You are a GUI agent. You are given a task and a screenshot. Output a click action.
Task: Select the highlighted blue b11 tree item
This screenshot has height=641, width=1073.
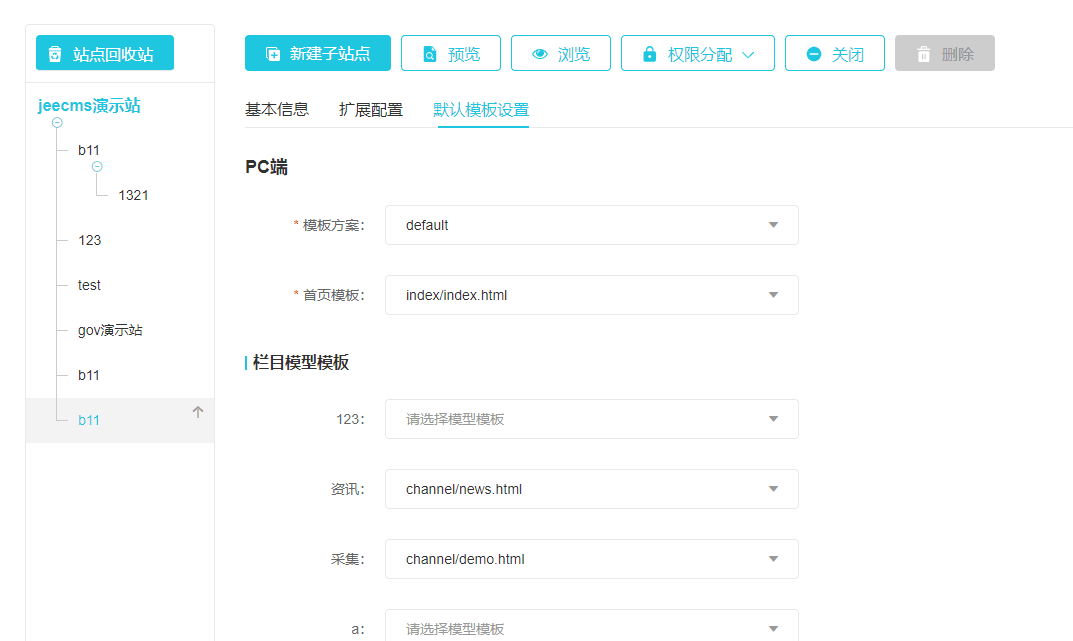[88, 420]
